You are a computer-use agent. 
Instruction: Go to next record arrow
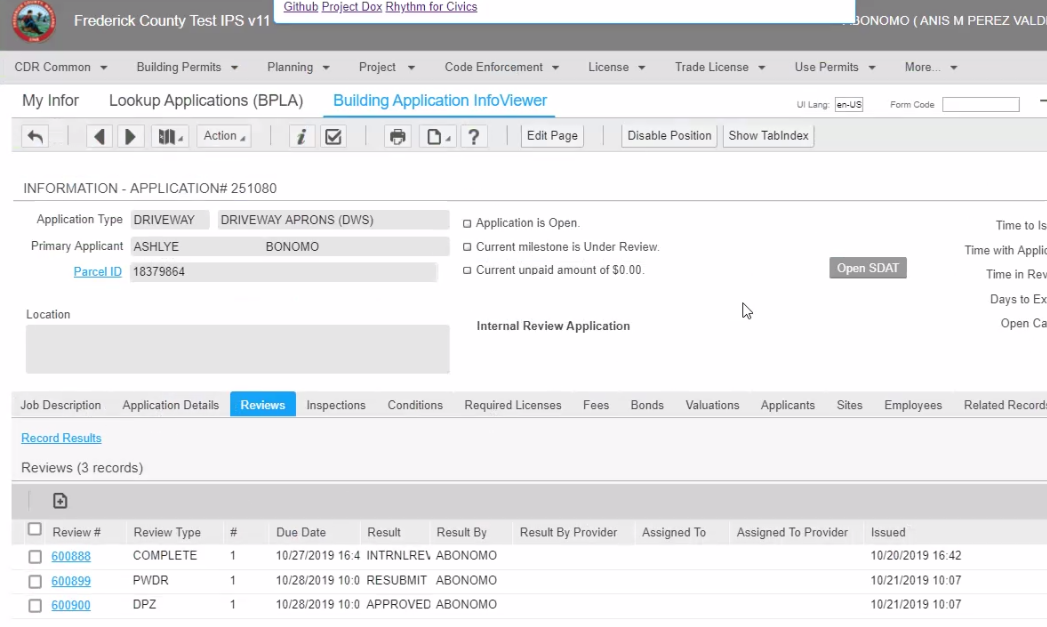pos(130,136)
